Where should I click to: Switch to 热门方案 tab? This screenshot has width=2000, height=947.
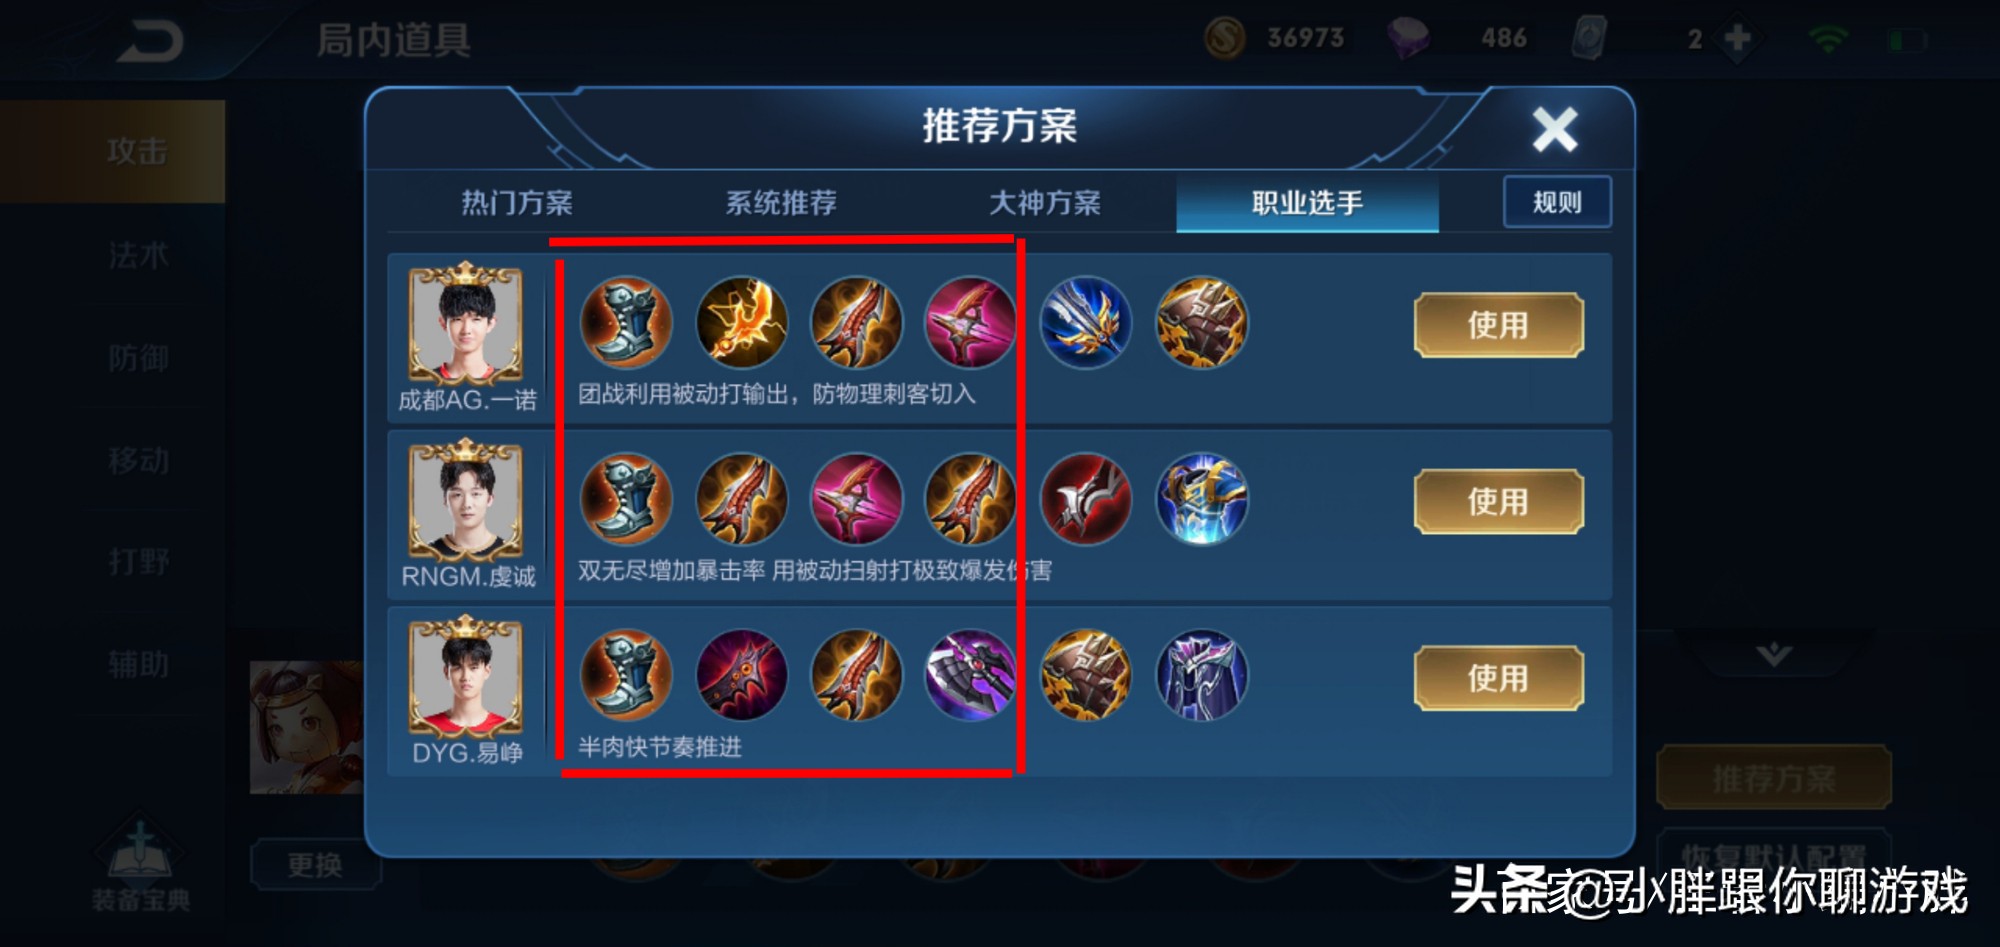pyautogui.click(x=517, y=203)
